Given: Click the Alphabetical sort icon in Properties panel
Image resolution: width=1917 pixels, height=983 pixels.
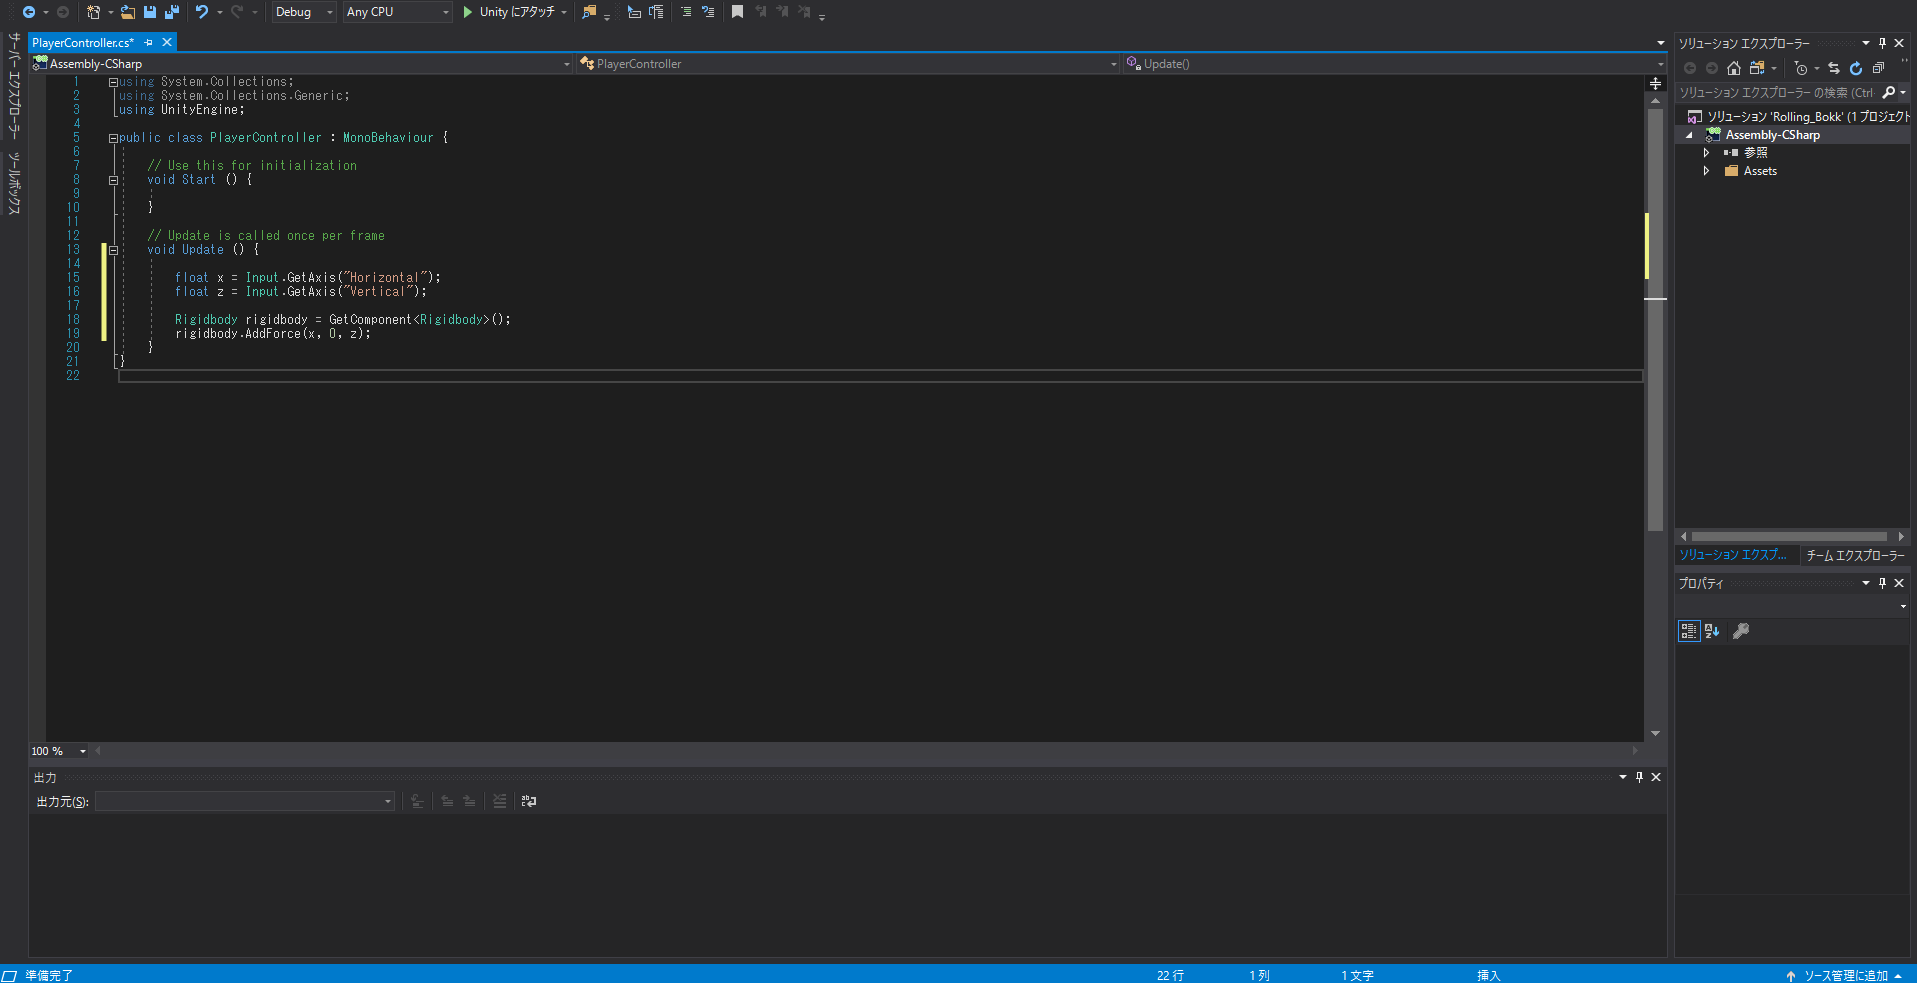Looking at the screenshot, I should [1712, 631].
